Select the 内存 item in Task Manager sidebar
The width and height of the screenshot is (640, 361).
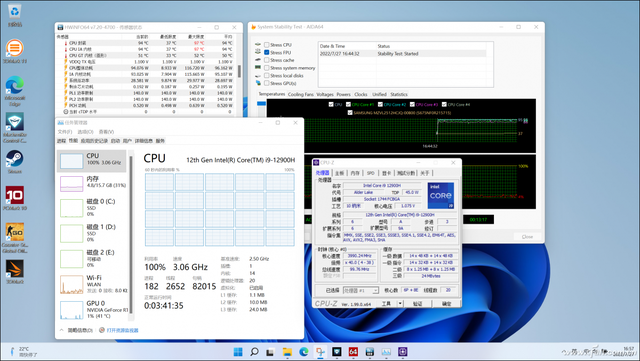coord(93,182)
